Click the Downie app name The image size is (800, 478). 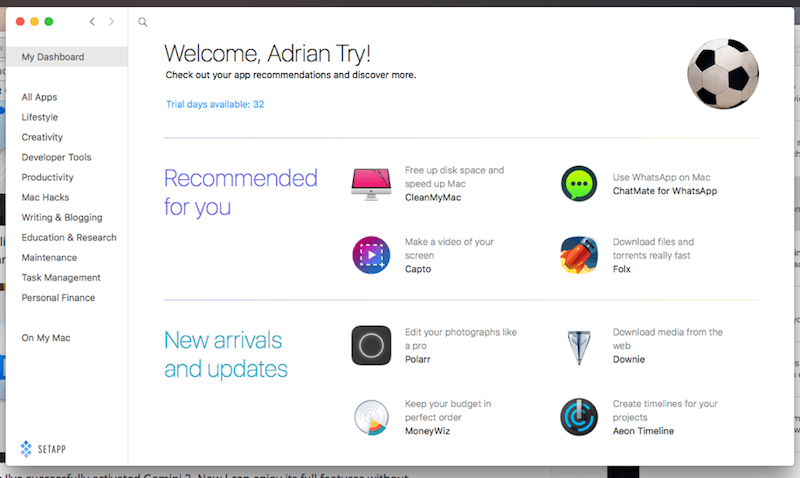[x=629, y=359]
